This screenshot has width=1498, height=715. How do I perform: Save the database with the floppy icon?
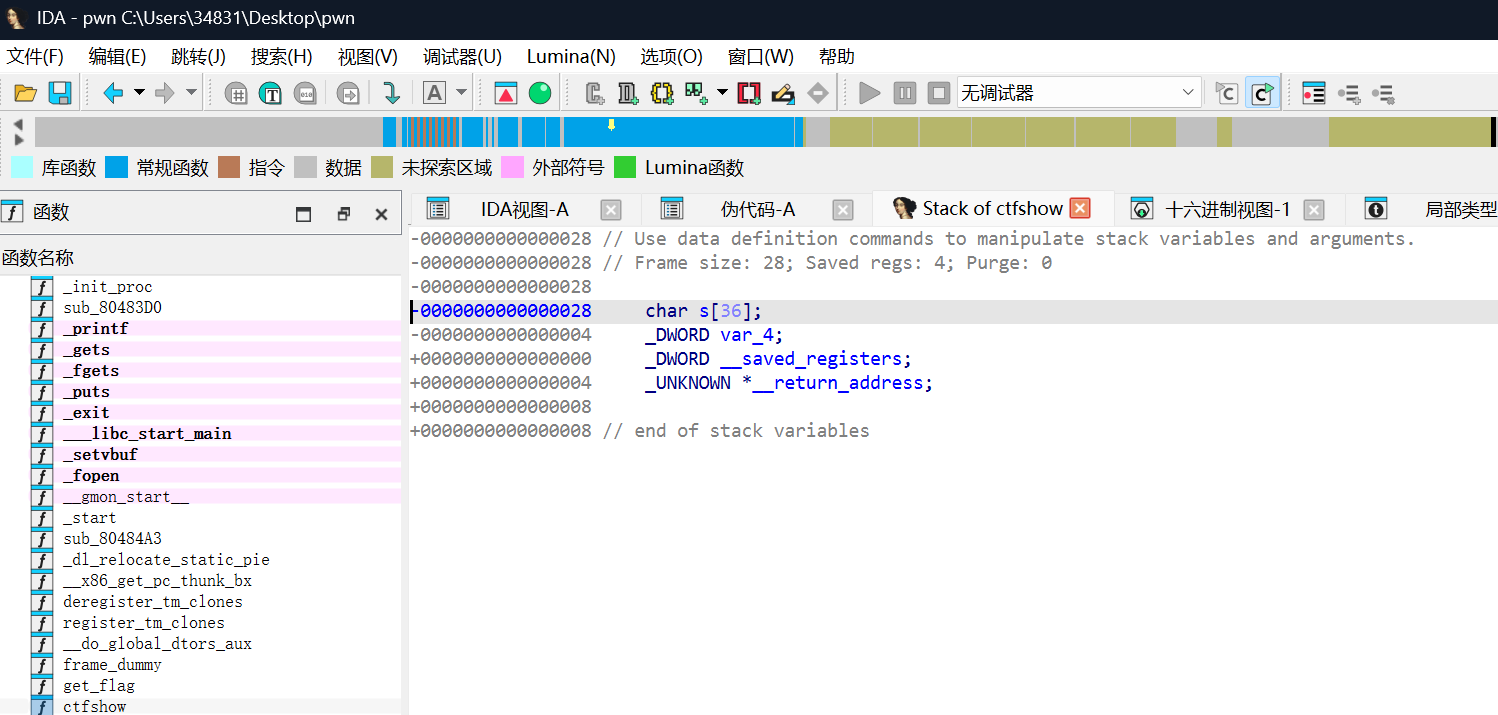(60, 94)
